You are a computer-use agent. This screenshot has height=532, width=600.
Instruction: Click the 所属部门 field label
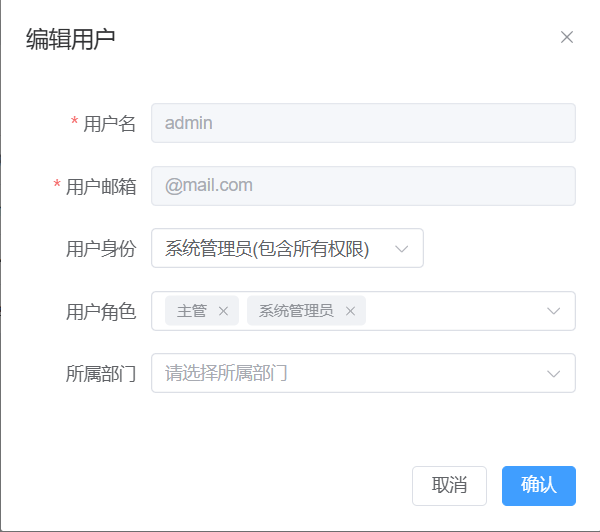tap(101, 374)
